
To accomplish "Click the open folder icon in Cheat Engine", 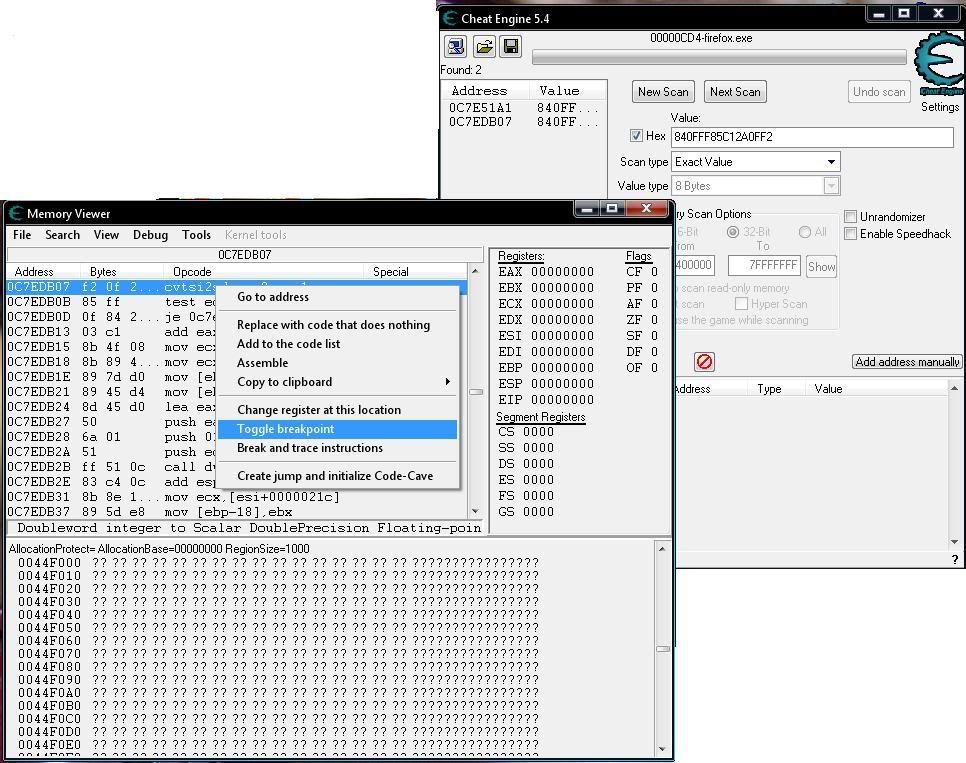I will coord(484,46).
